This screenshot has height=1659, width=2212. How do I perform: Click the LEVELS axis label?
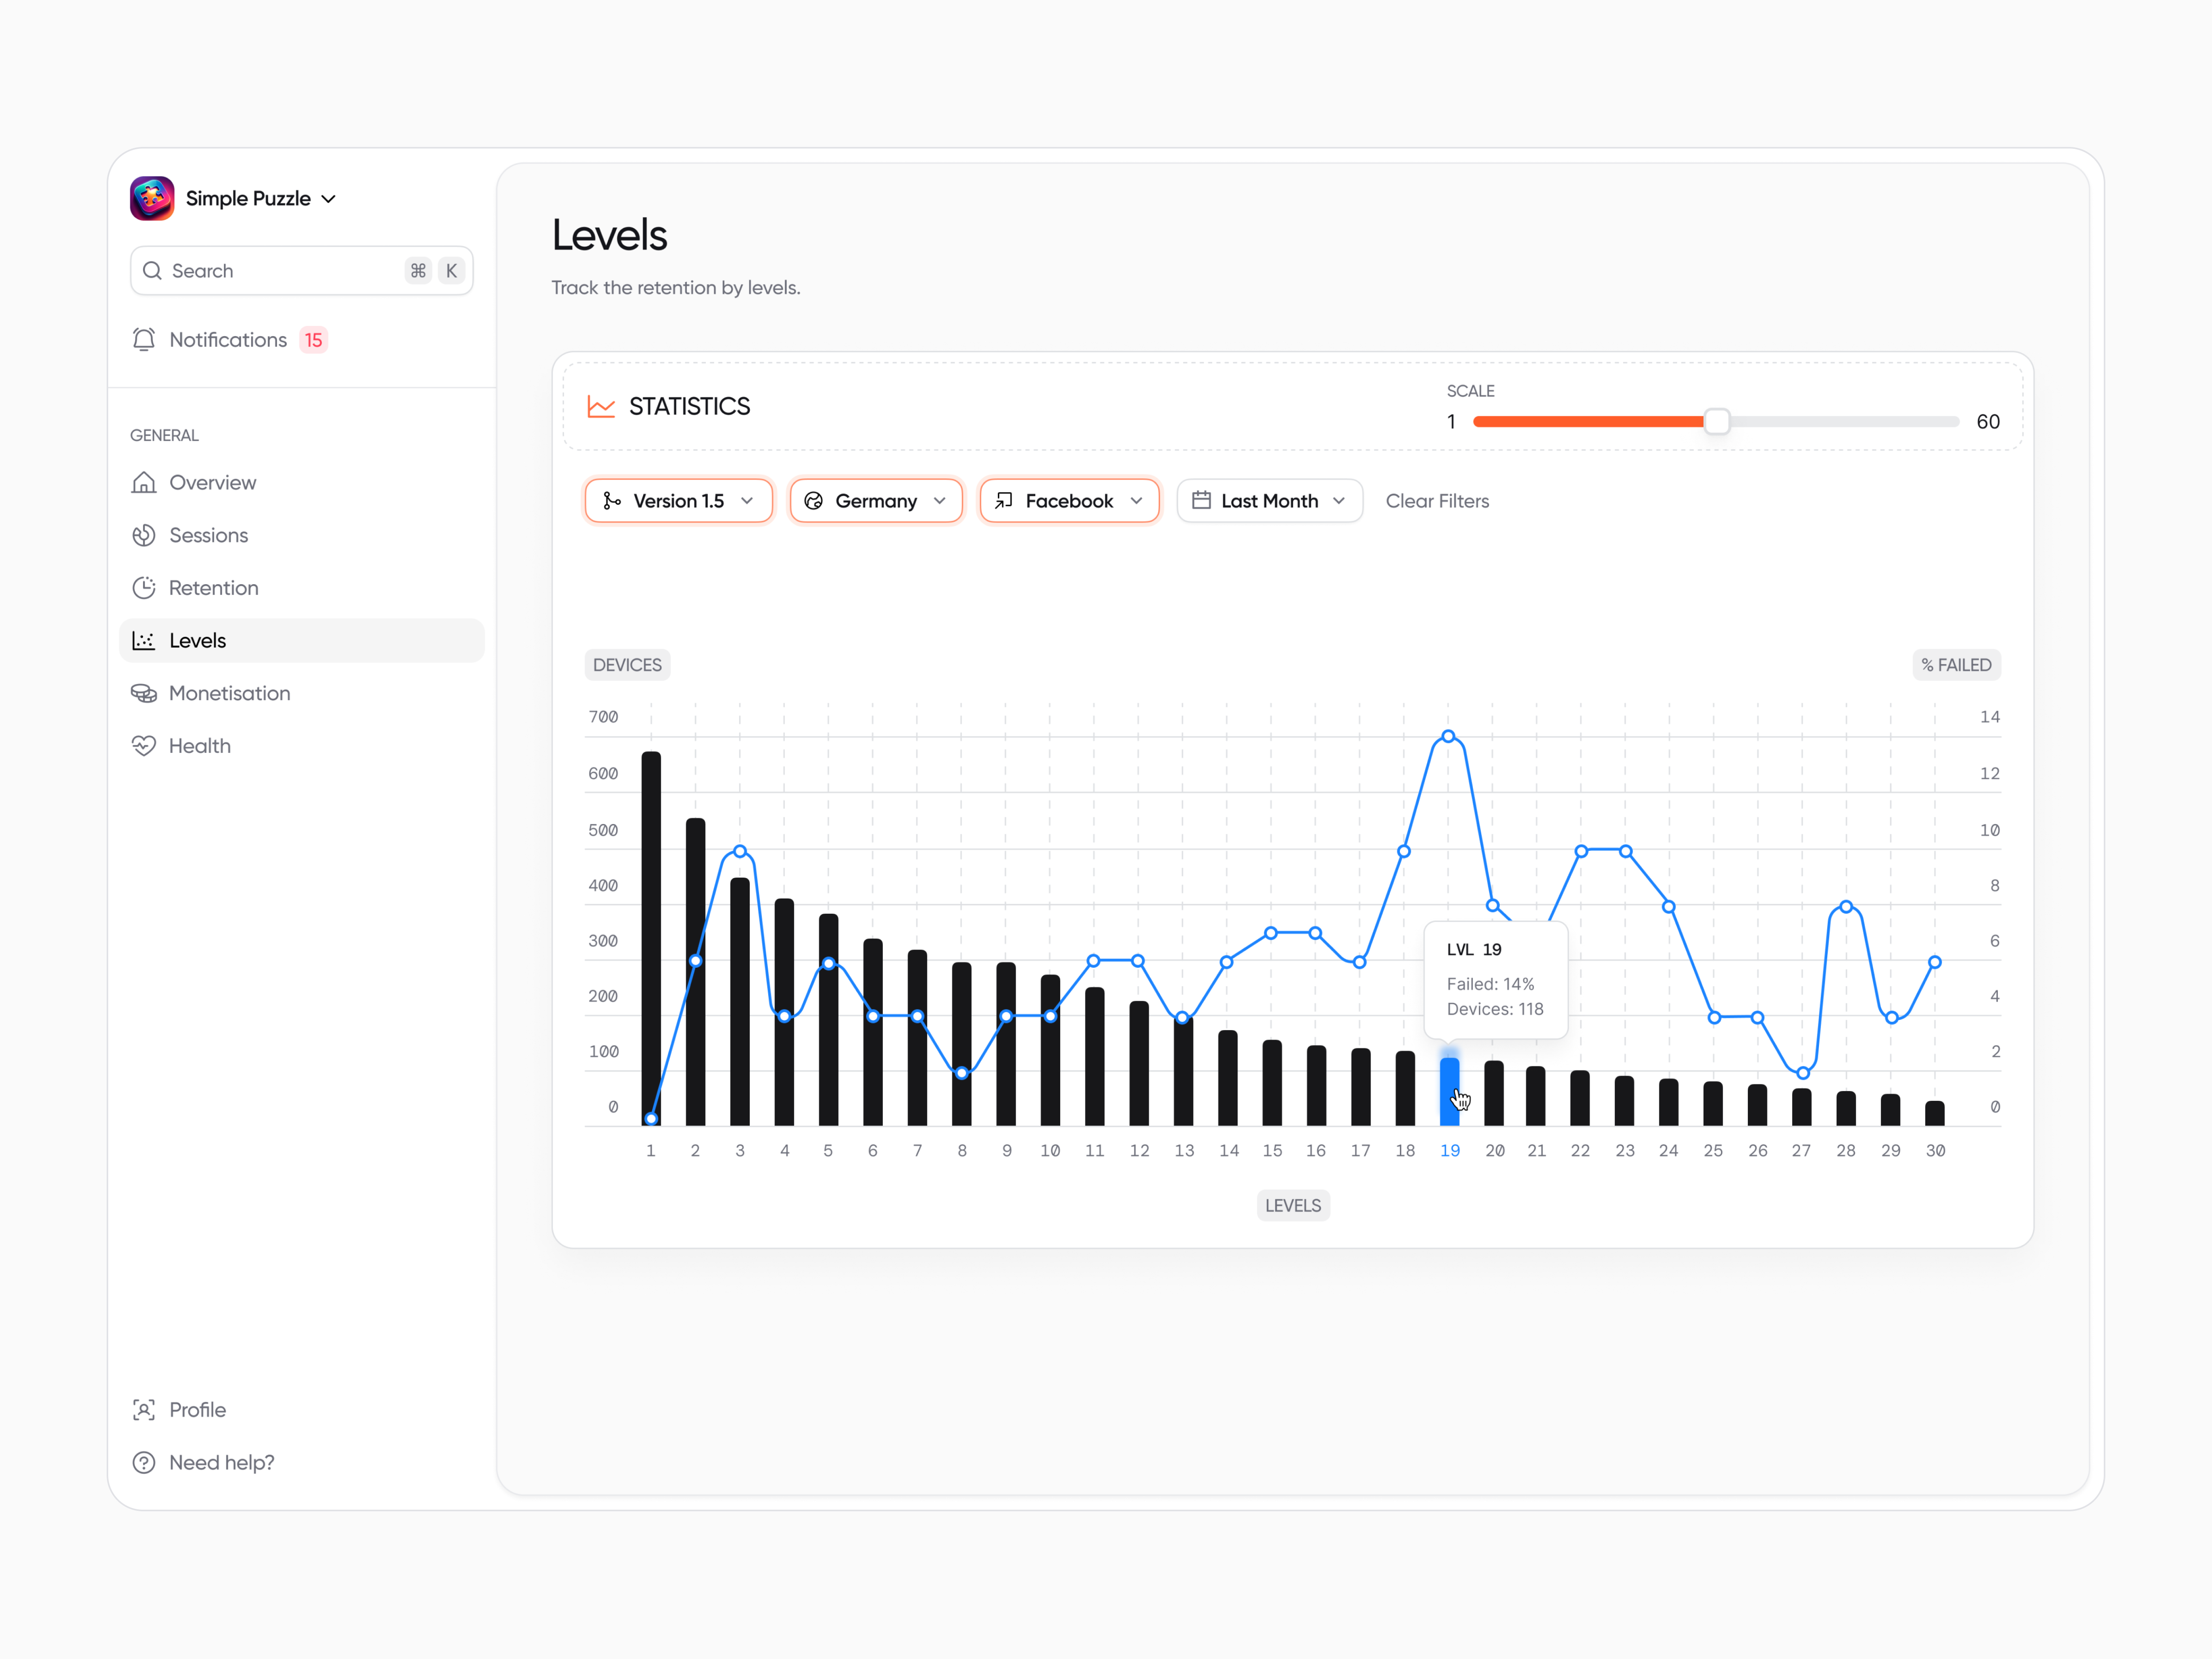1293,1206
